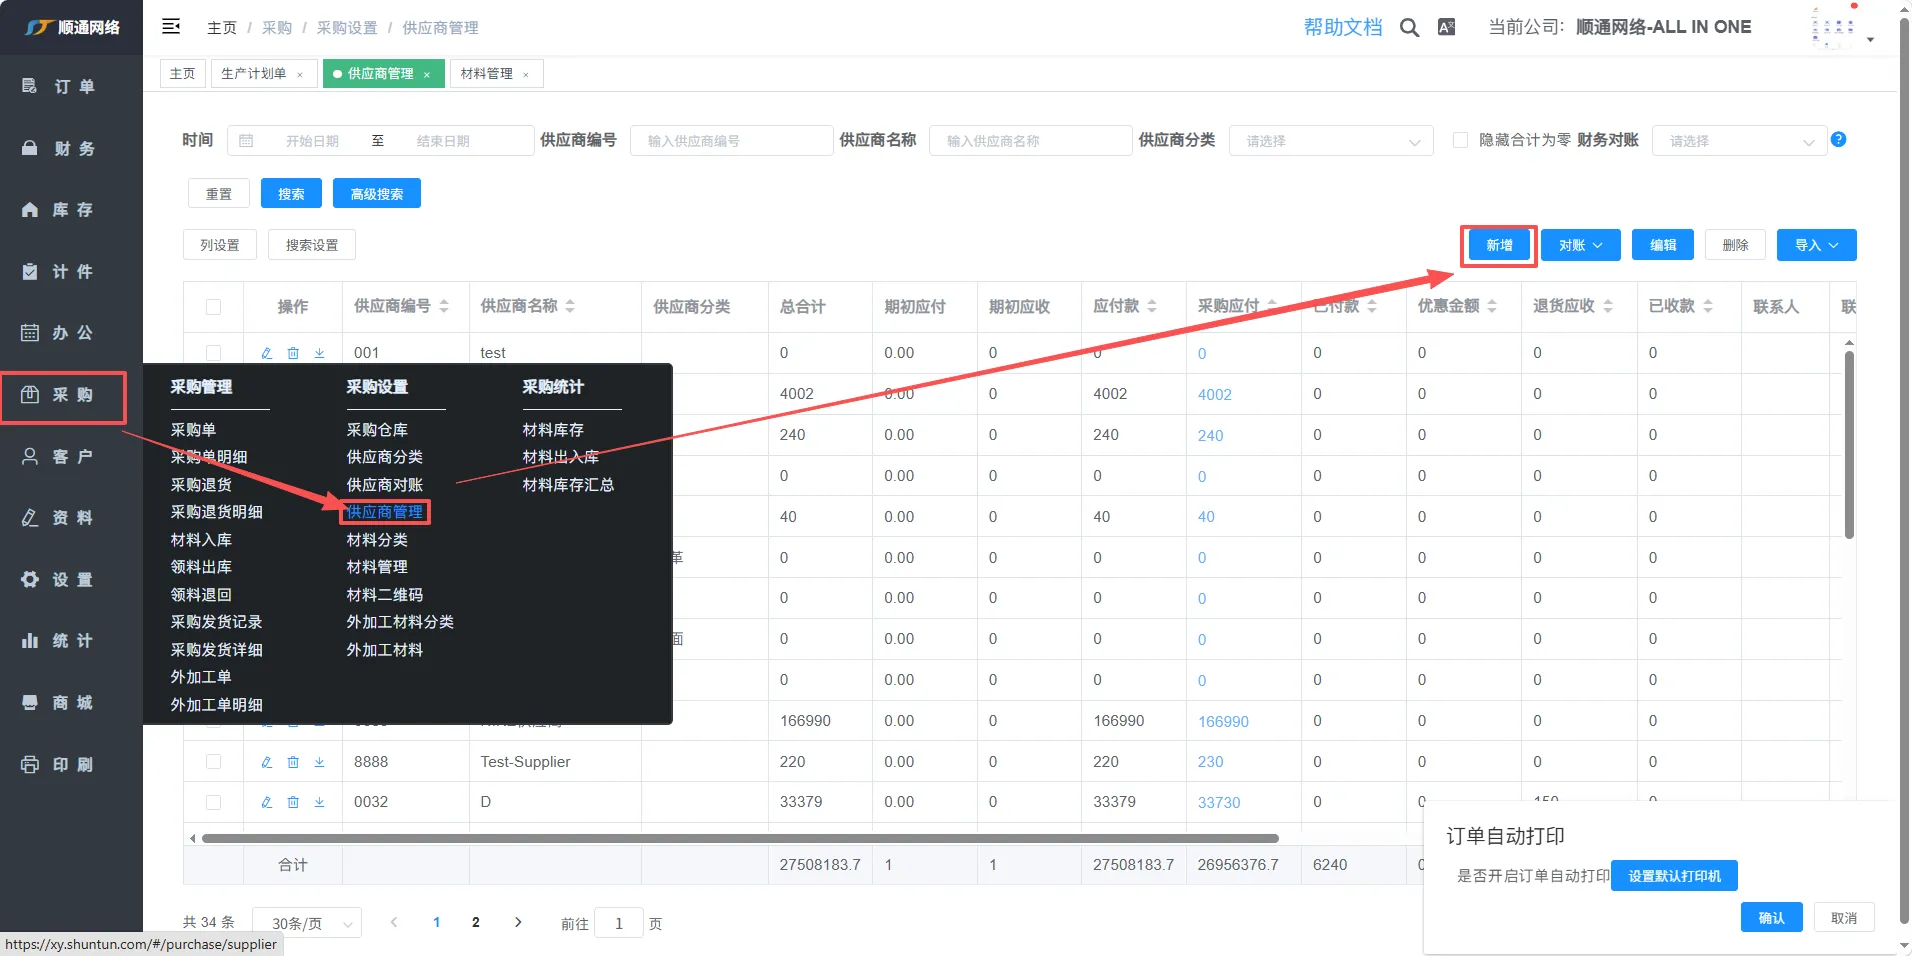Open the 统计 chart item in sidebar
The height and width of the screenshot is (956, 1912).
(60, 641)
